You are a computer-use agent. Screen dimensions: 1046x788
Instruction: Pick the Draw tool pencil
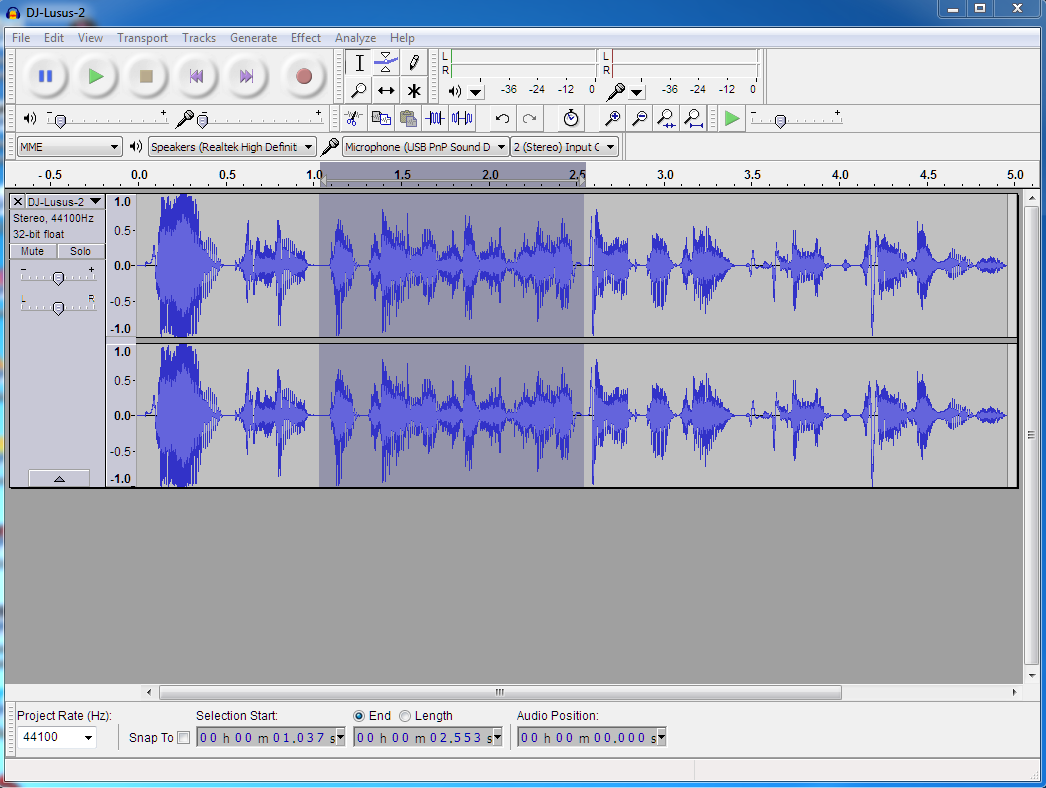click(x=413, y=62)
